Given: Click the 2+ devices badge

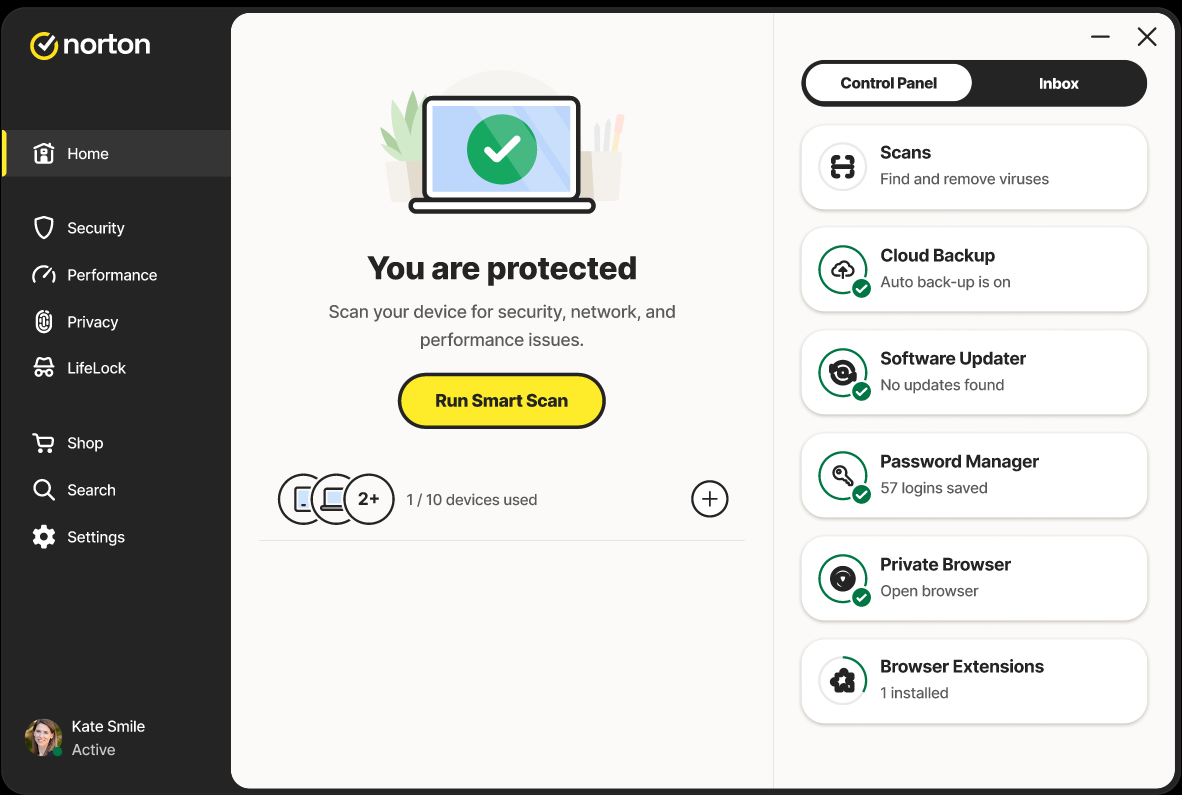Looking at the screenshot, I should click(369, 499).
